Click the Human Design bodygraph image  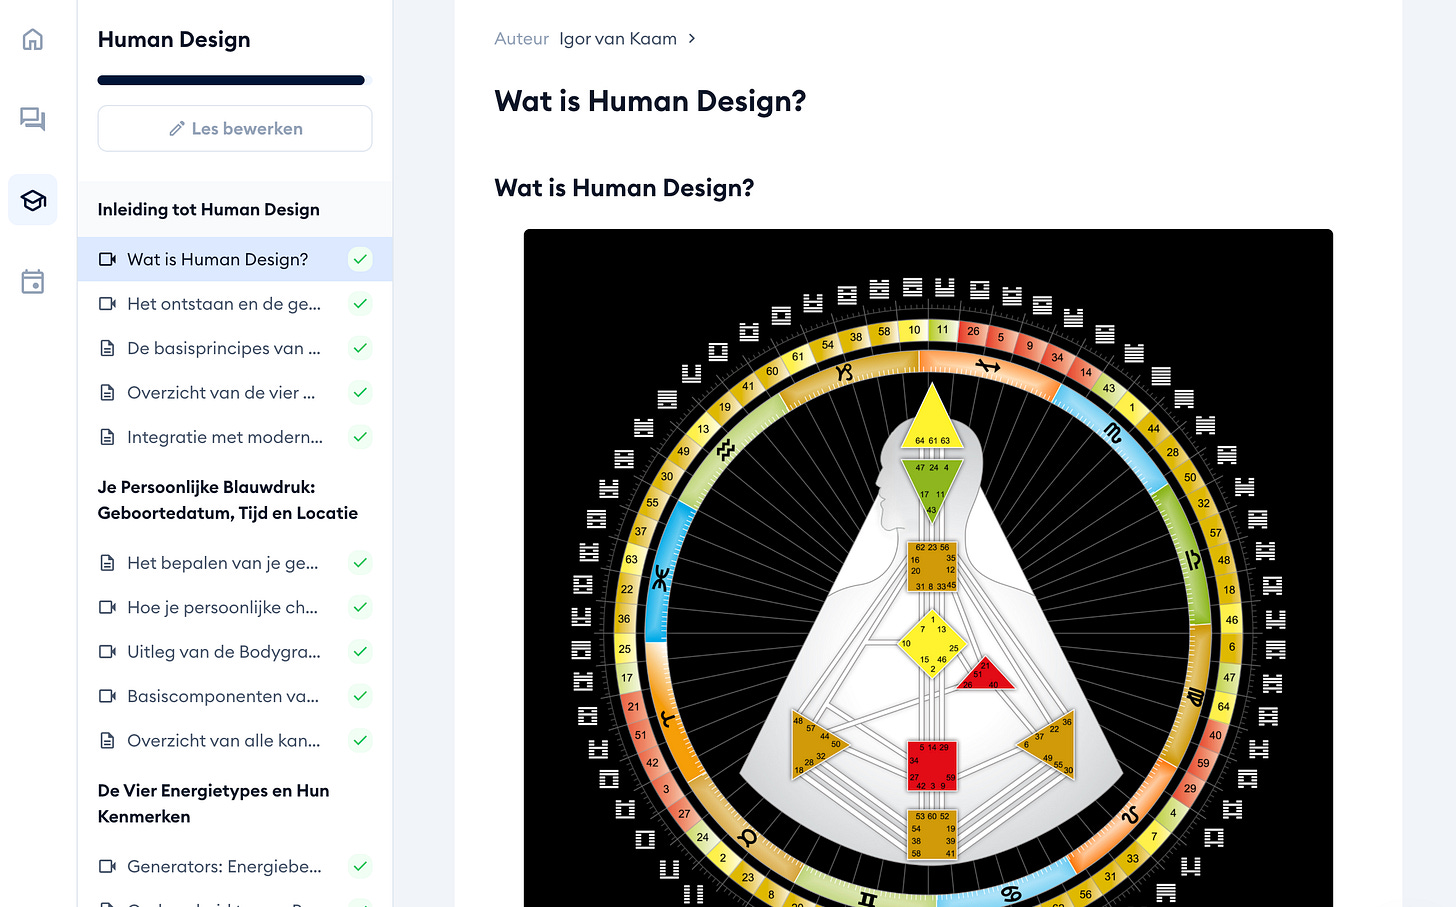(928, 568)
